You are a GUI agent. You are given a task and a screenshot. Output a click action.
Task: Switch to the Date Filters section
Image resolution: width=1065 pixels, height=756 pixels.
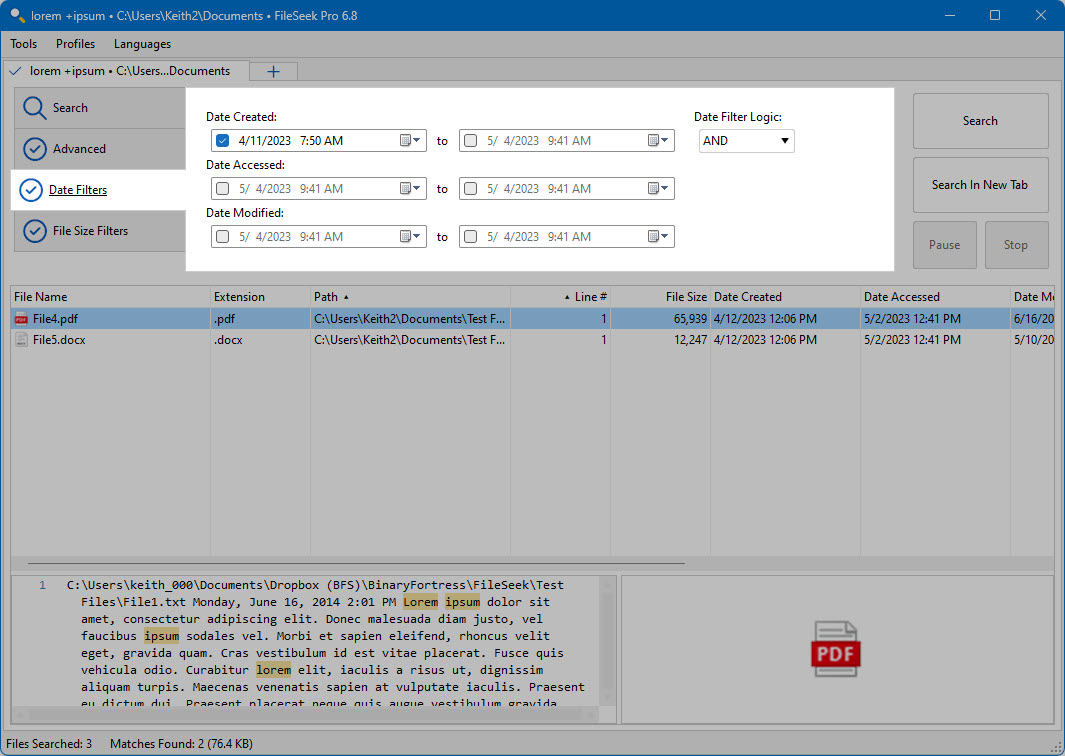98,190
